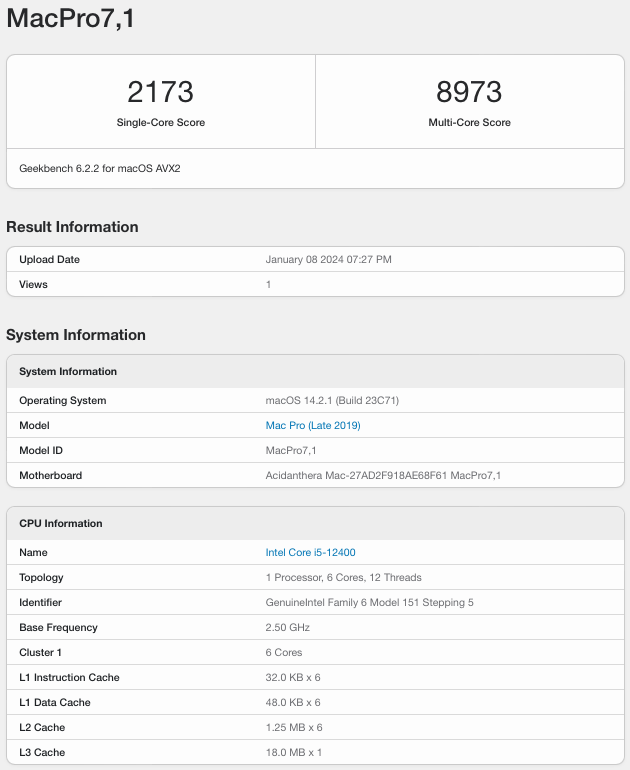Select the 8973 multi-core score value

[469, 92]
